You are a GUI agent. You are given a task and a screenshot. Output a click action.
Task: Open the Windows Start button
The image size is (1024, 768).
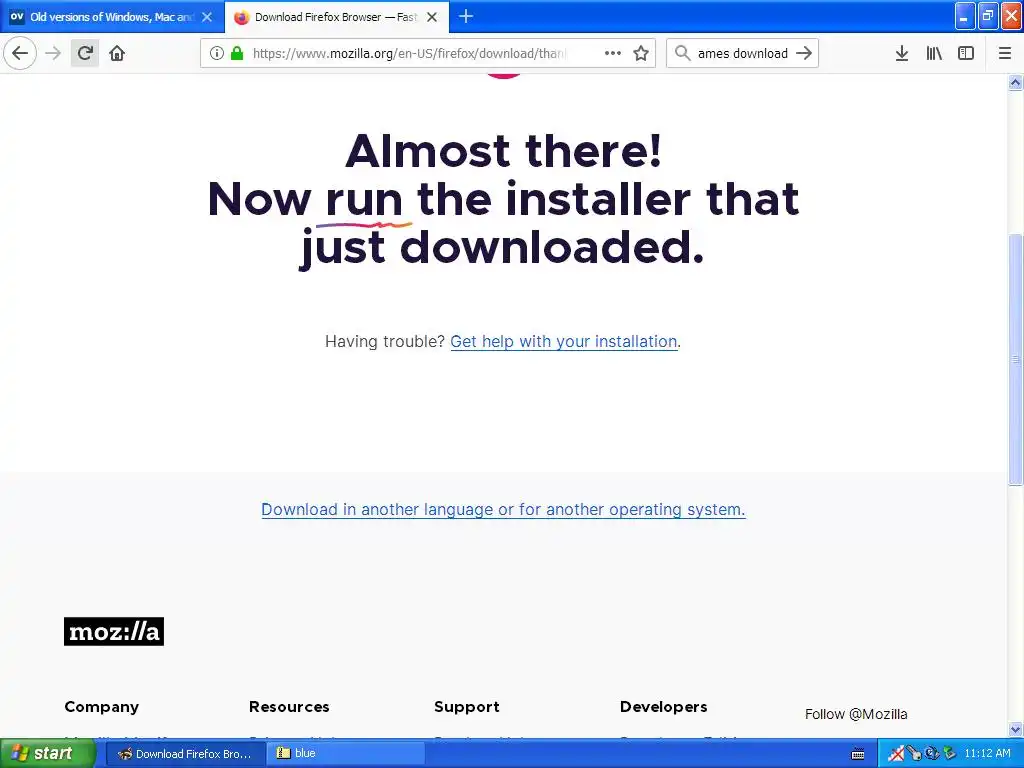[47, 753]
